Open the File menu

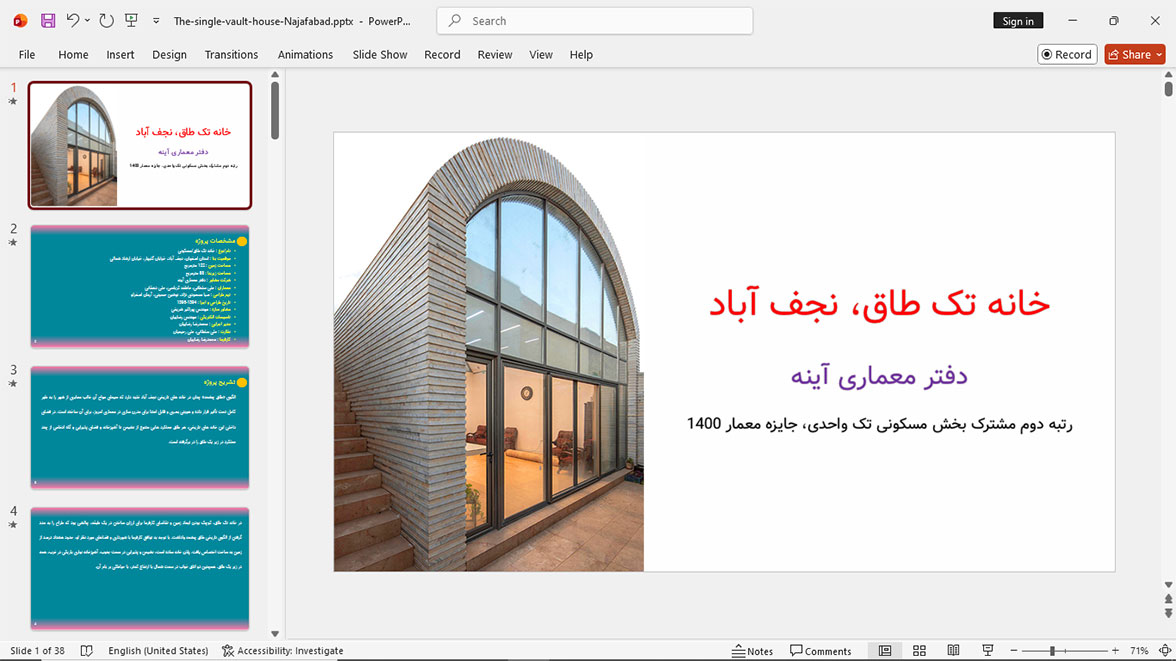pos(27,55)
